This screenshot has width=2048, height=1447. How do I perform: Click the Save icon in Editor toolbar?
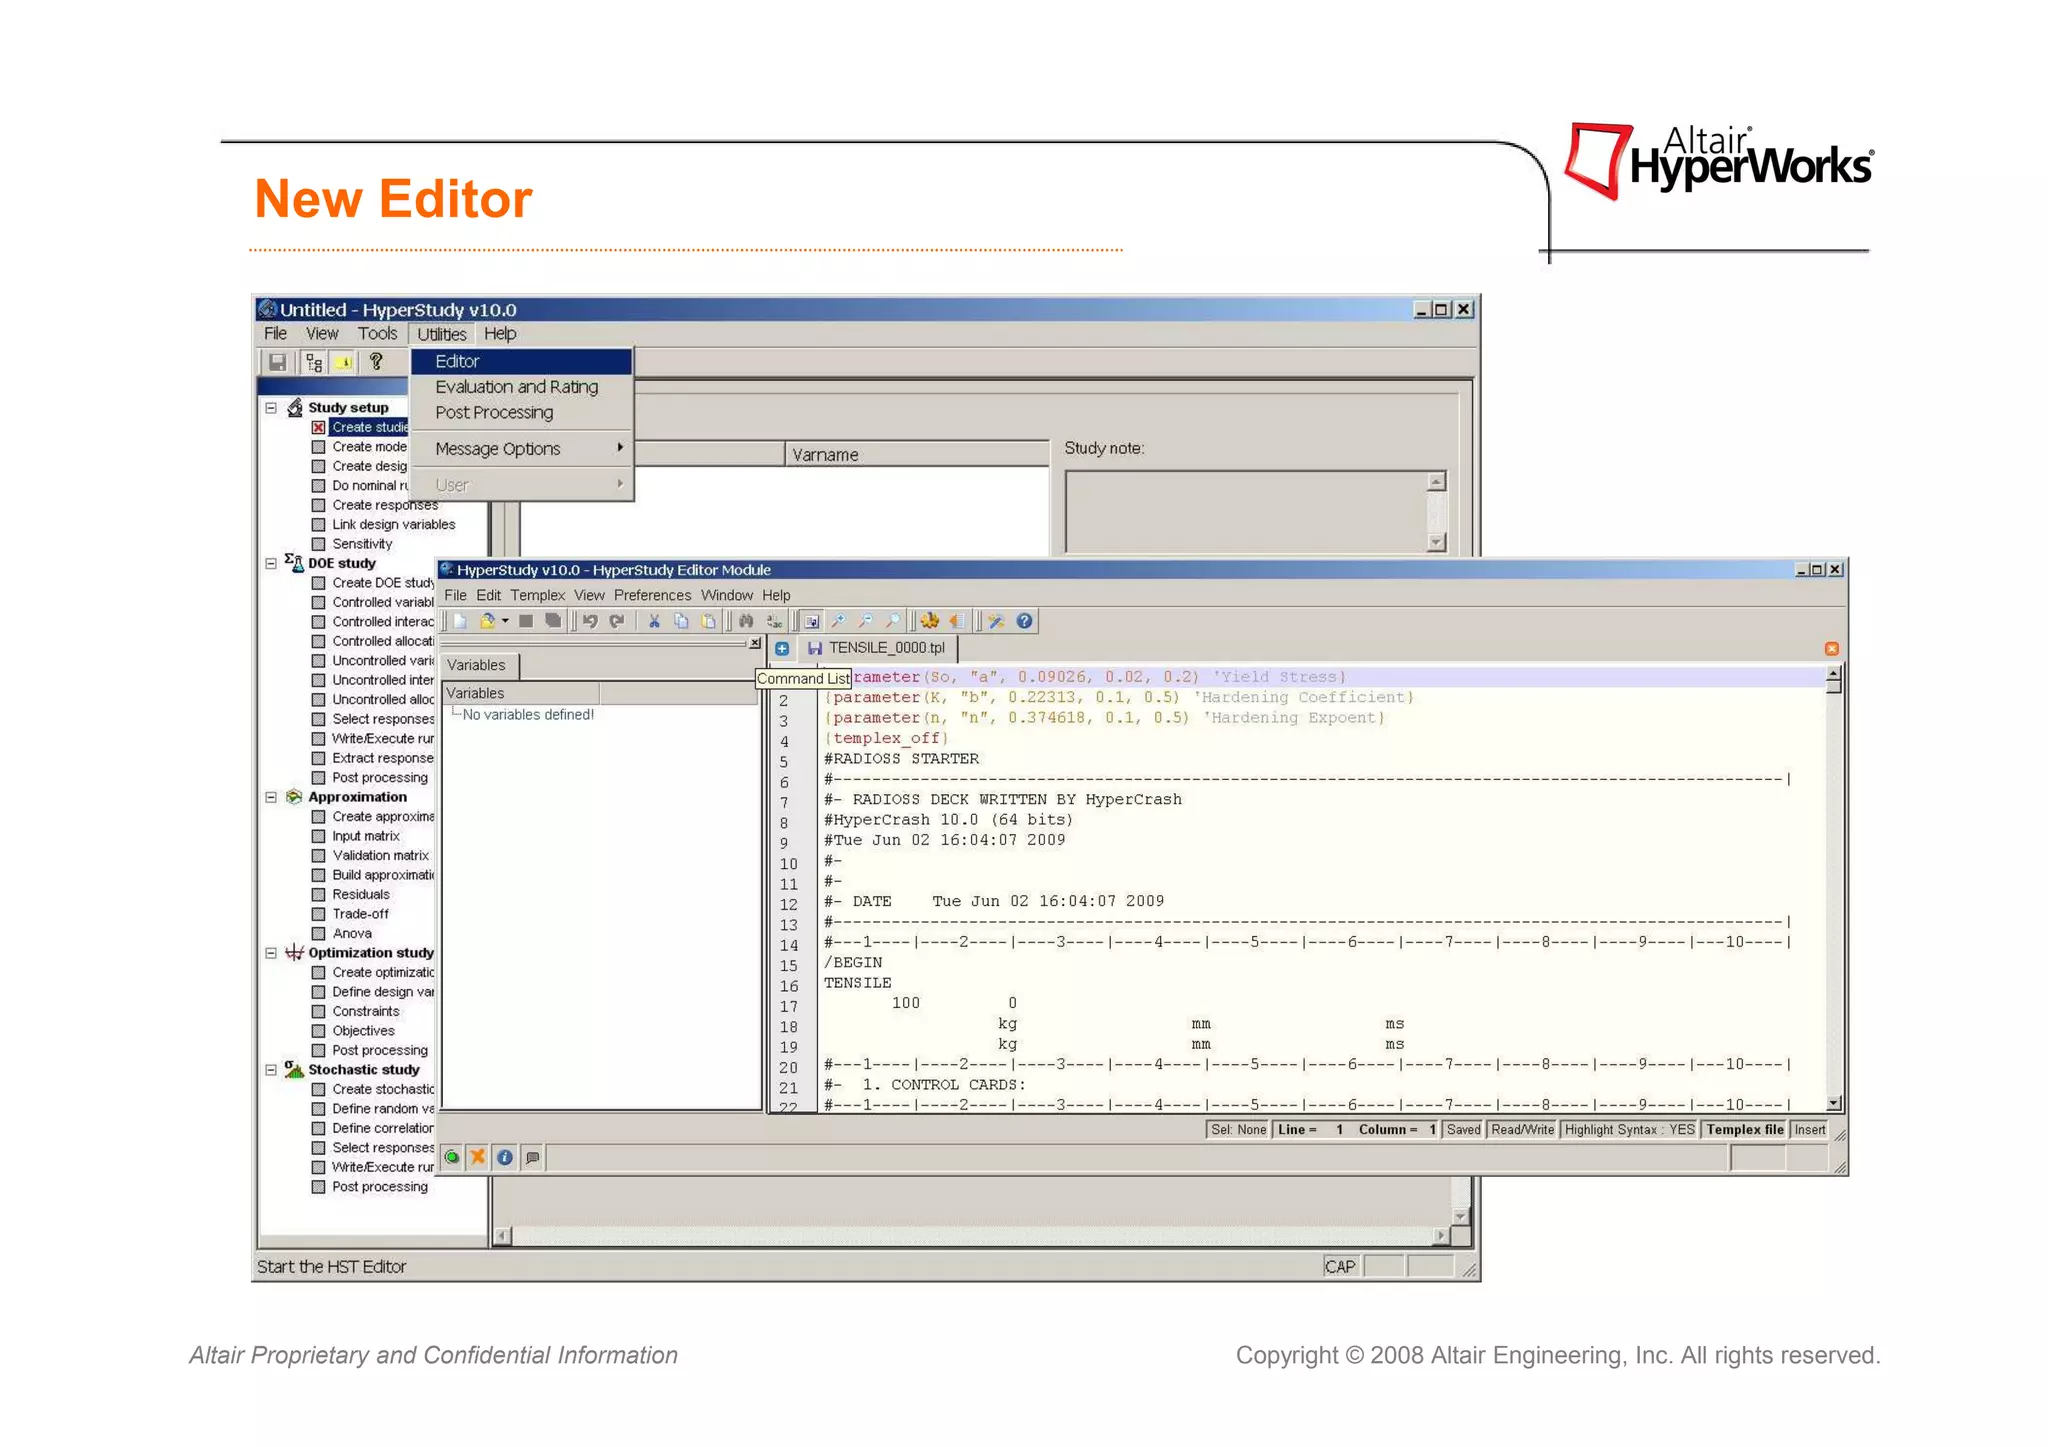(x=526, y=621)
